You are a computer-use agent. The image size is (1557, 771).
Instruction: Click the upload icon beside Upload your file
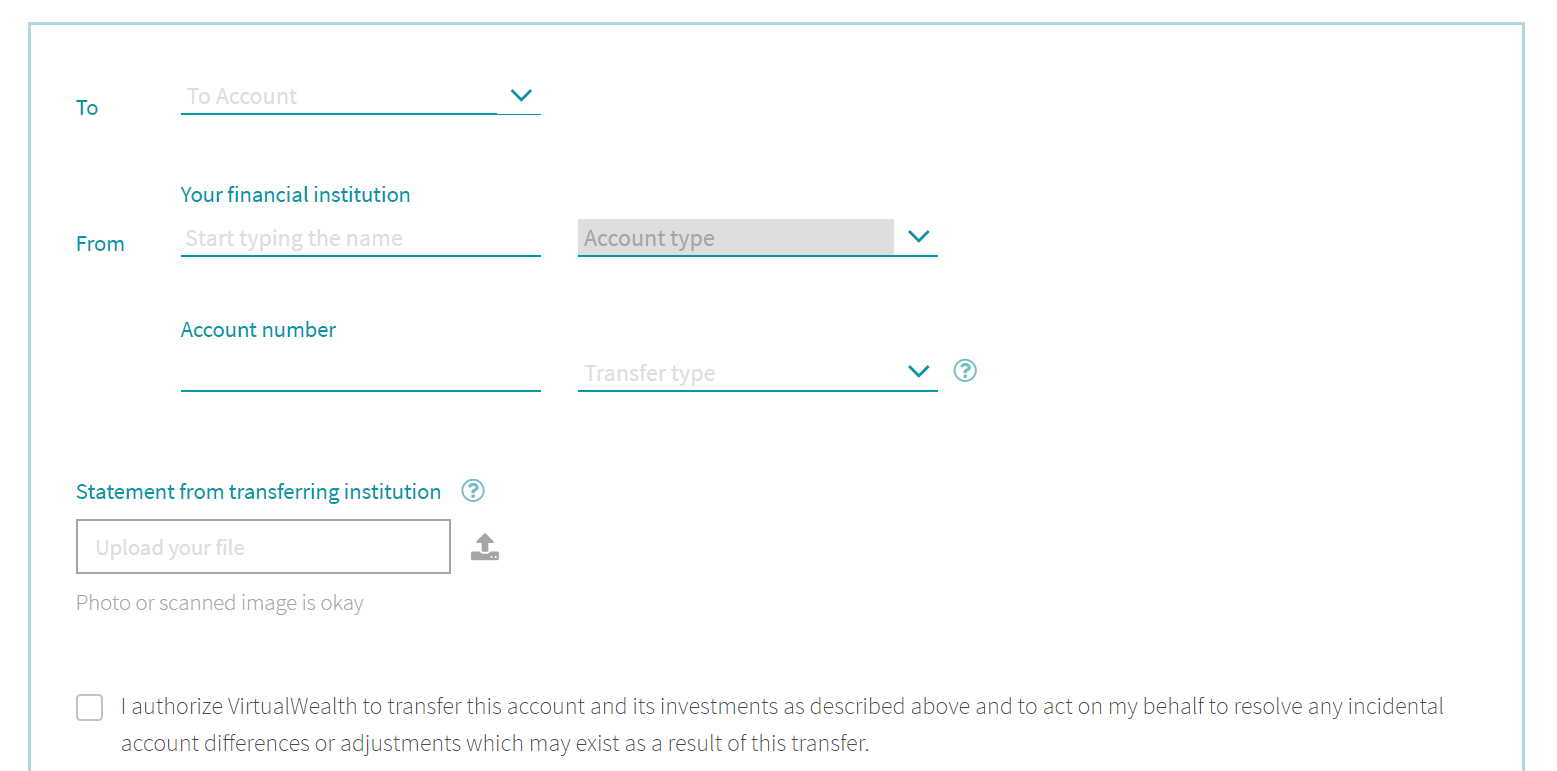coord(485,546)
